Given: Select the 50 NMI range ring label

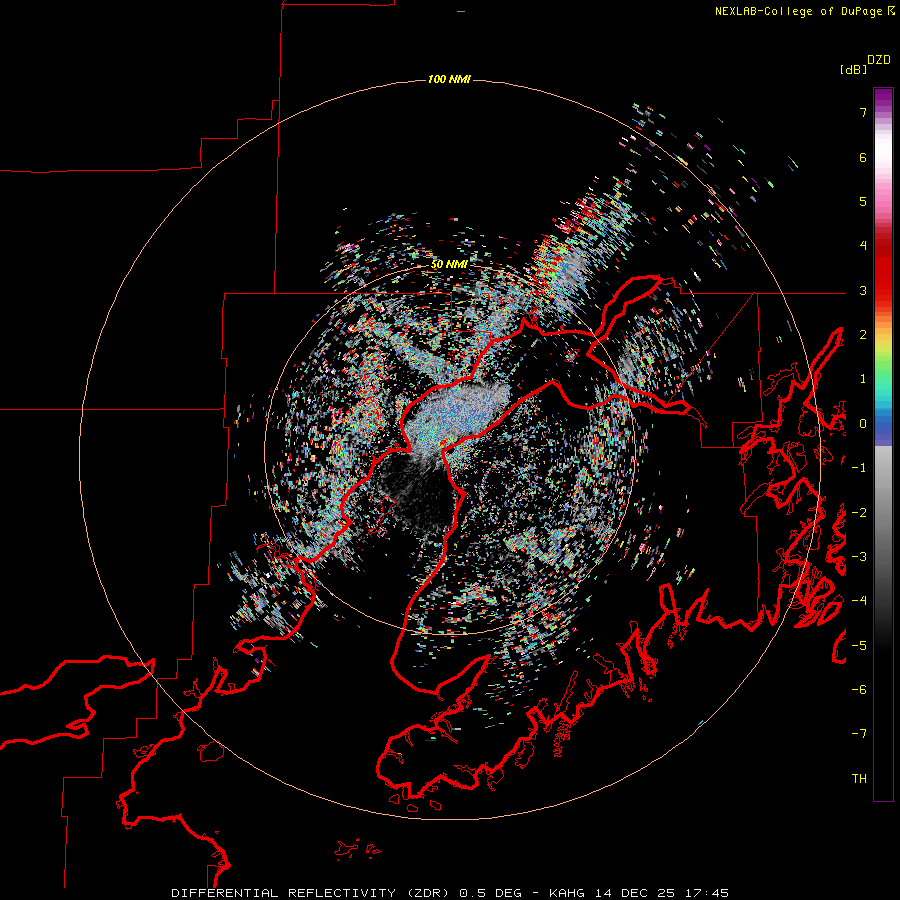Looking at the screenshot, I should point(449,264).
